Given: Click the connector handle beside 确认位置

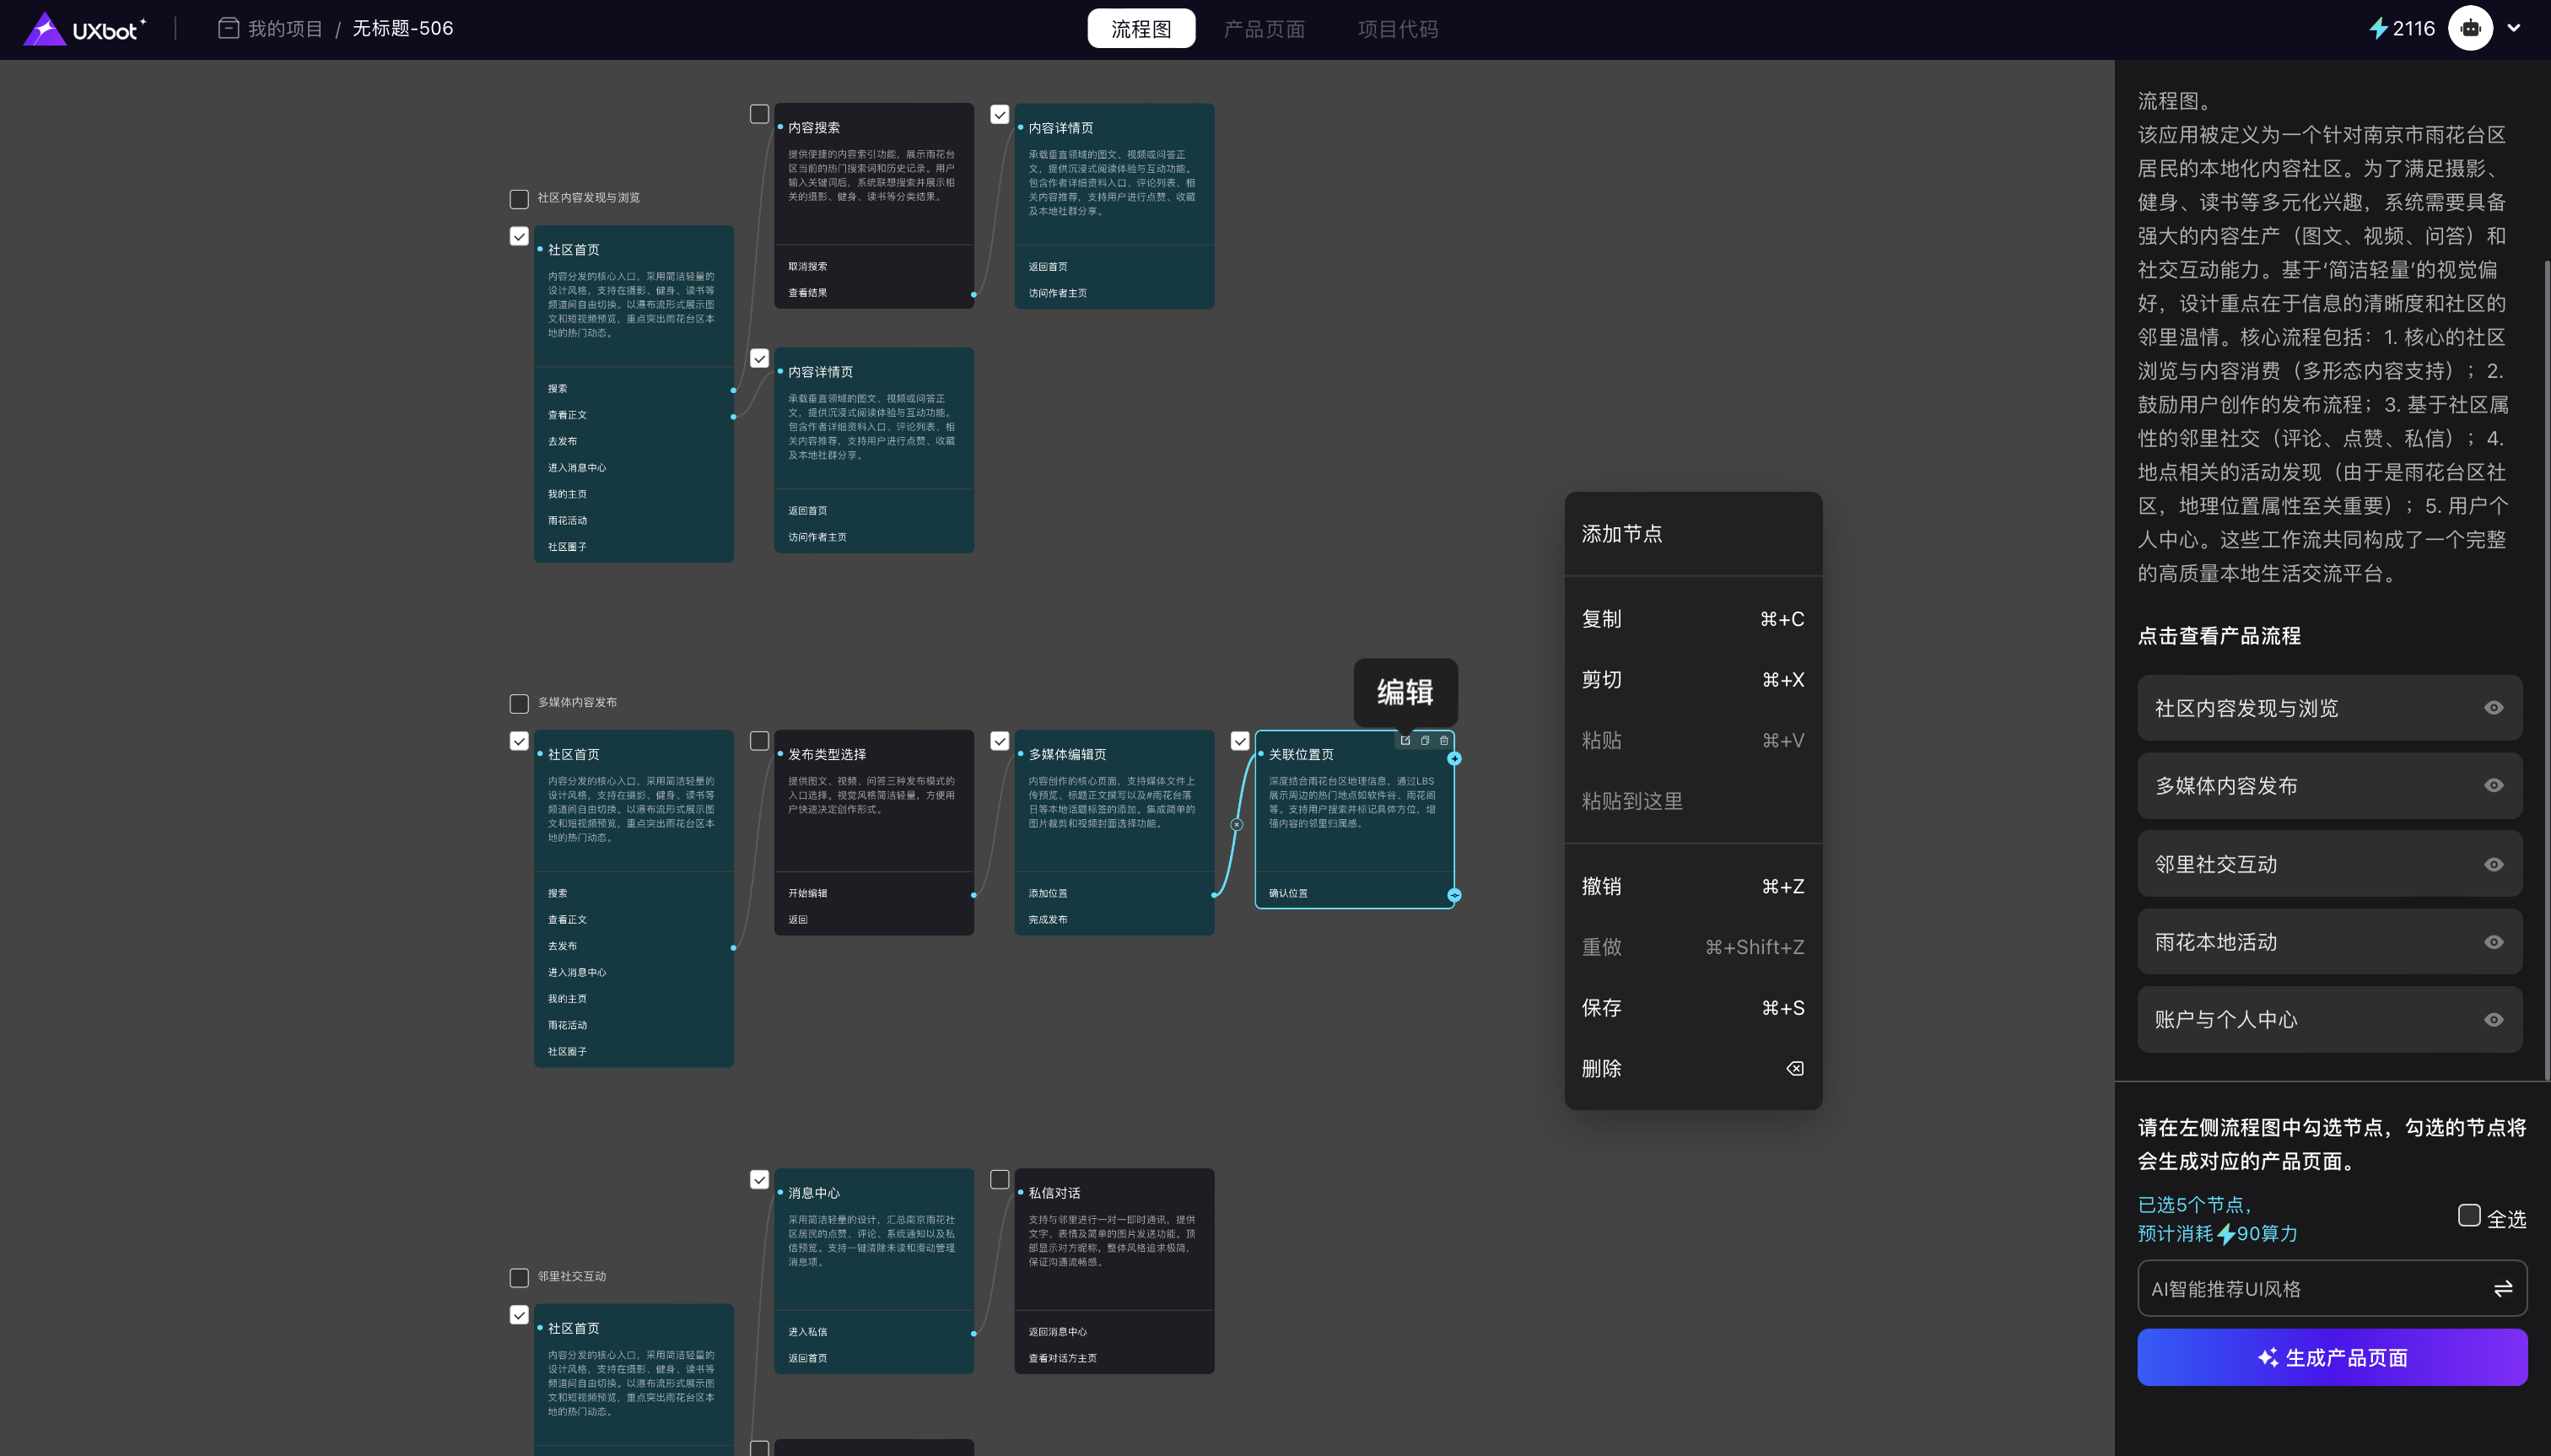Looking at the screenshot, I should point(1454,895).
